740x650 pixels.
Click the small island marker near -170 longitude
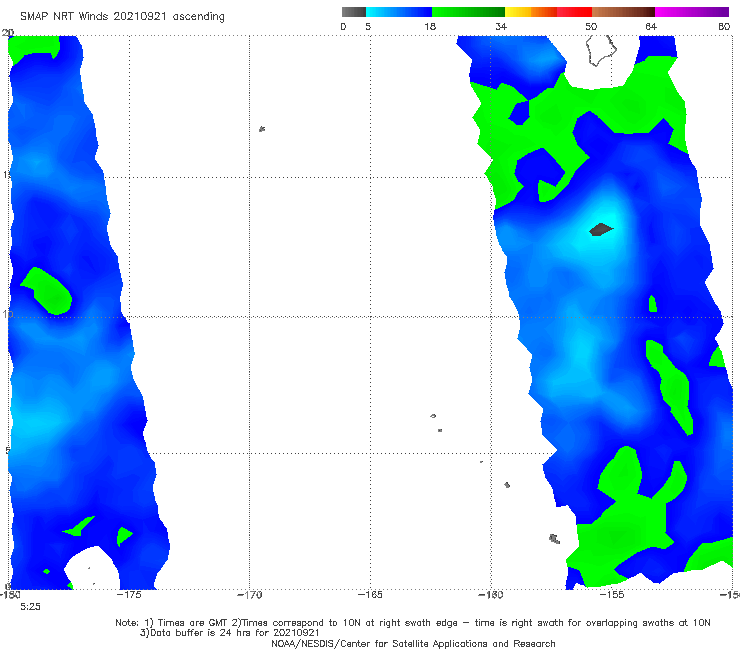(262, 129)
